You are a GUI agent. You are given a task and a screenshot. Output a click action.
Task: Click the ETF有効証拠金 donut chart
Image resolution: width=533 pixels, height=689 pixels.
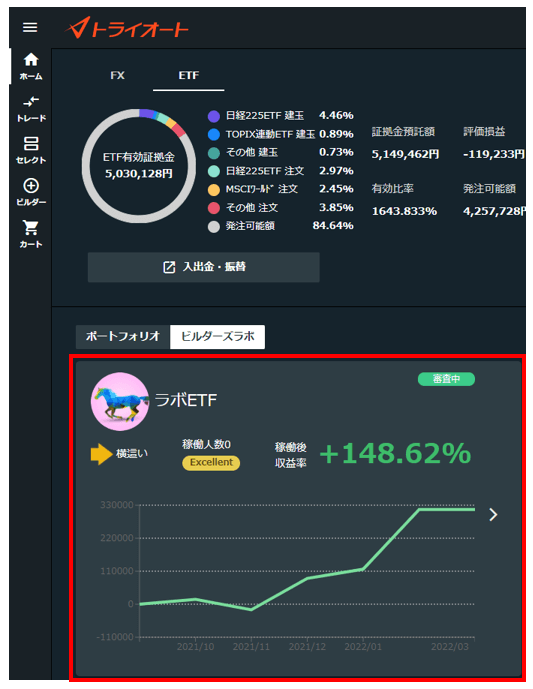(x=139, y=166)
